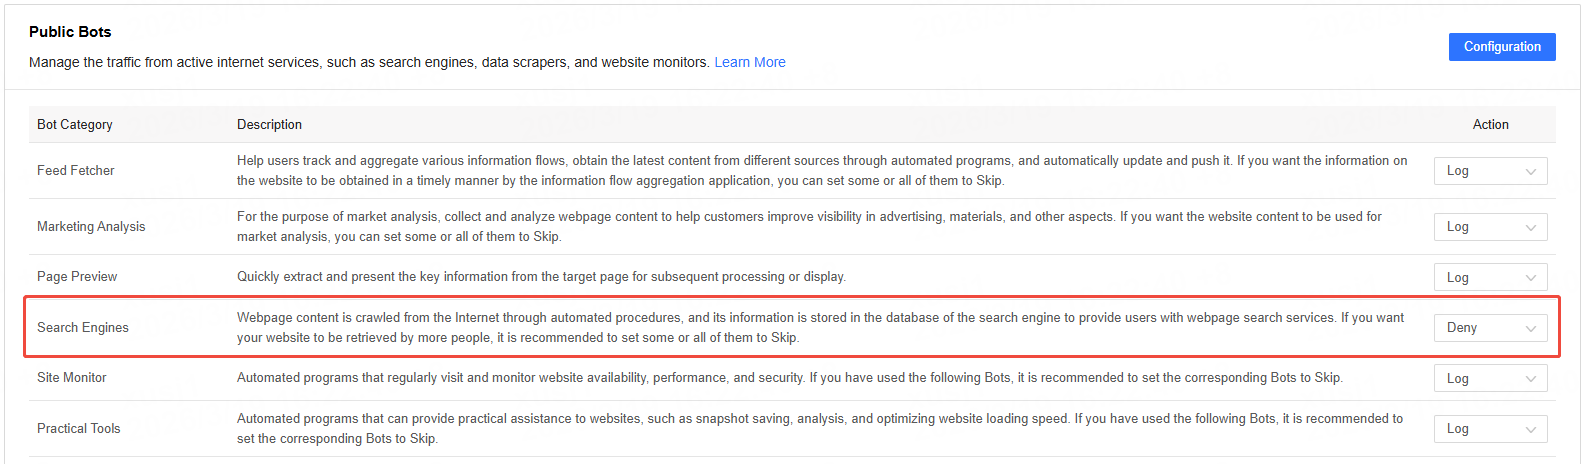
Task: Select the Feed Fetcher category label
Action: click(76, 171)
